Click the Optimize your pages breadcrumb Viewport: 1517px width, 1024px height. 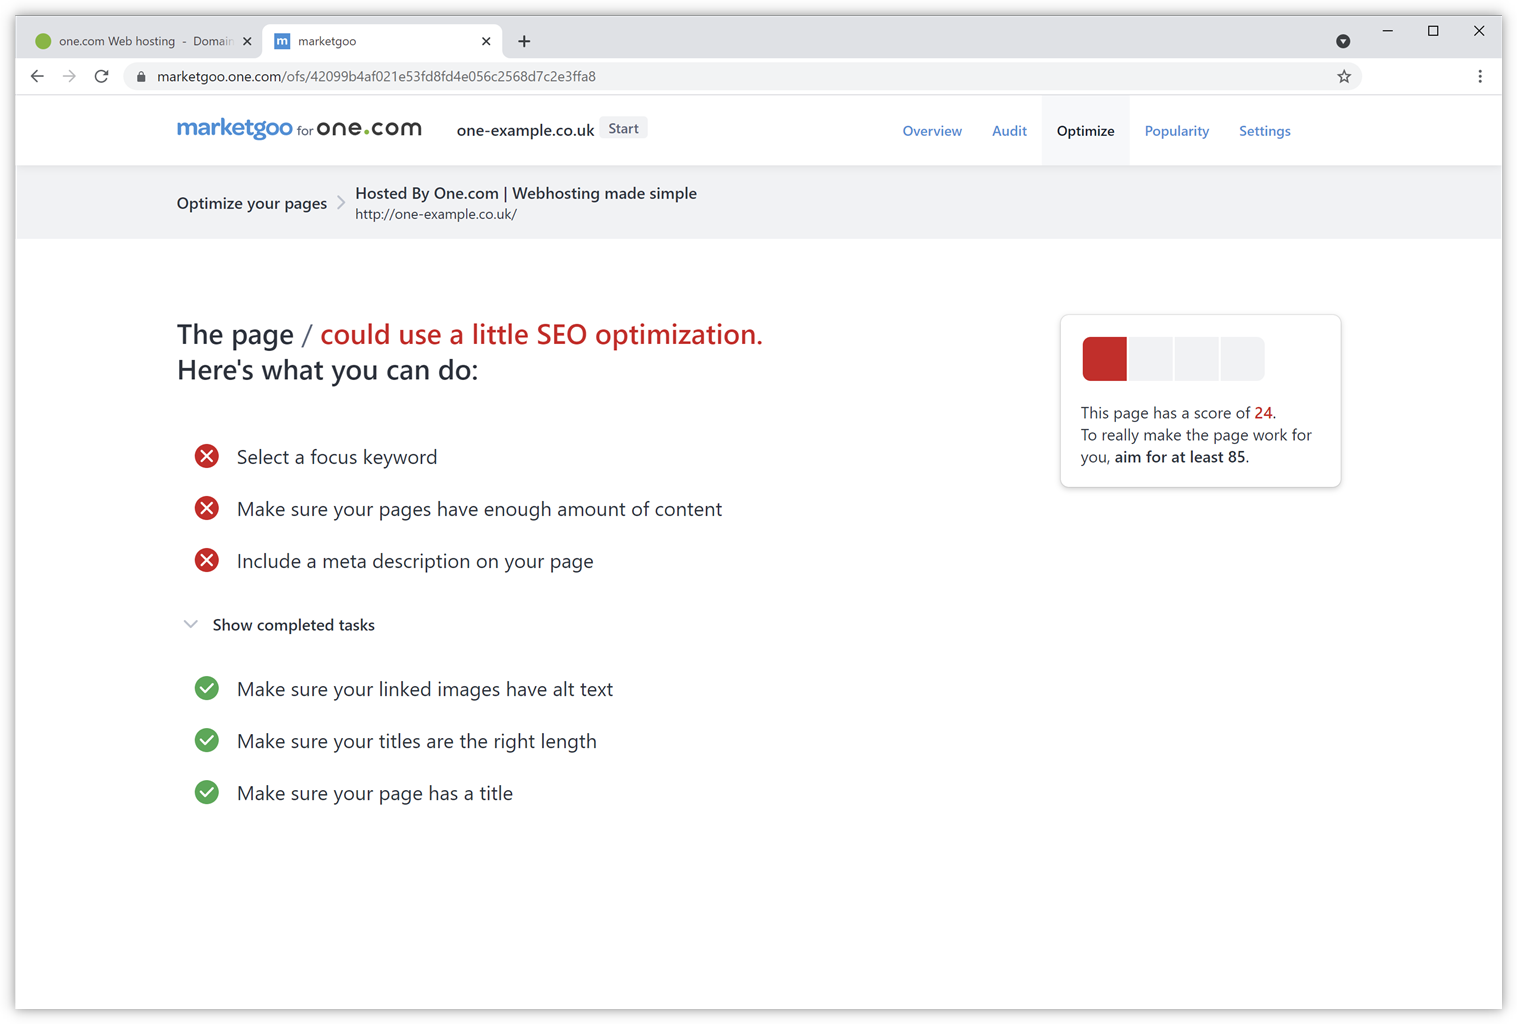252,203
